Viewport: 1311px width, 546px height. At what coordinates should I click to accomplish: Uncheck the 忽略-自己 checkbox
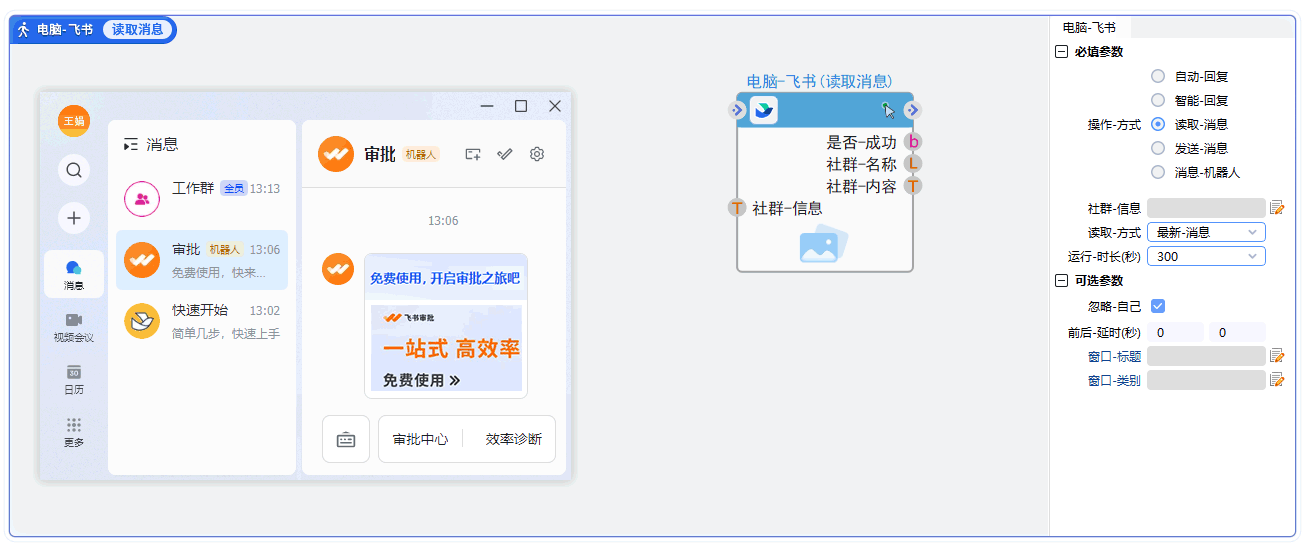(x=1158, y=306)
